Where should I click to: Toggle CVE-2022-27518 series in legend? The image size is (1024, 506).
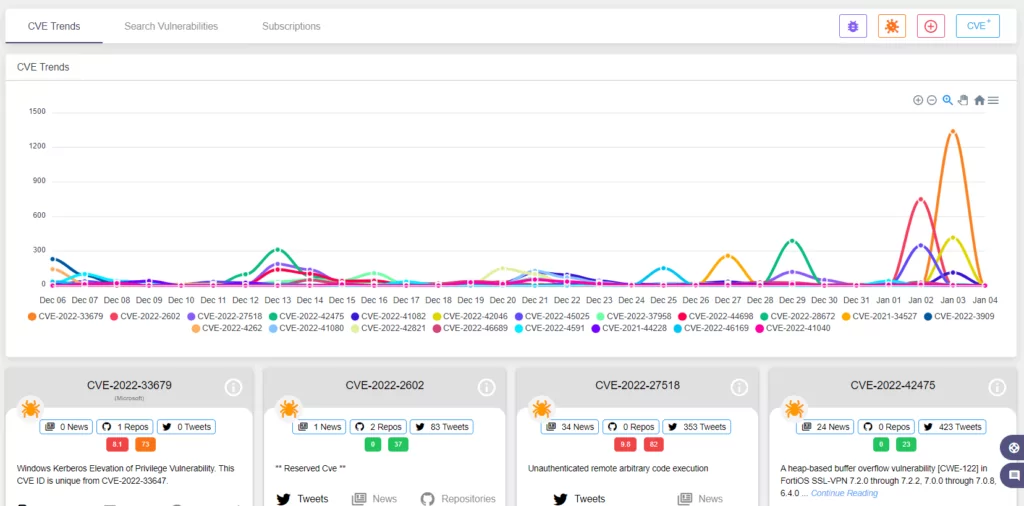tap(225, 316)
